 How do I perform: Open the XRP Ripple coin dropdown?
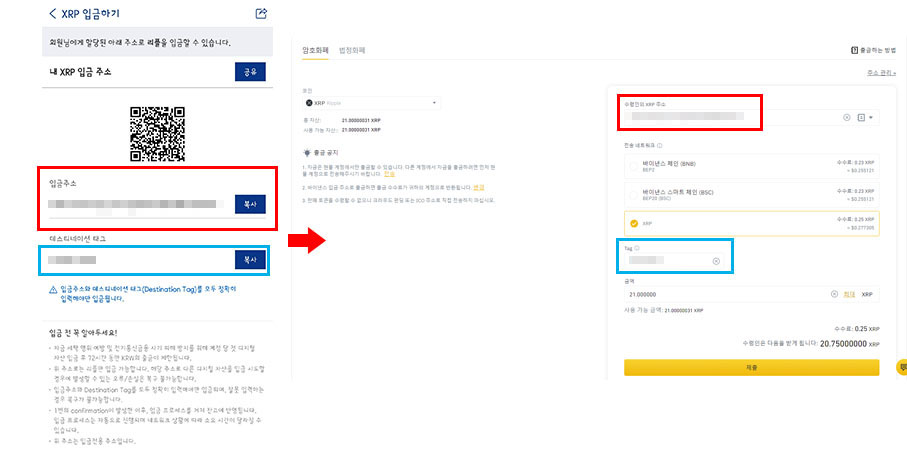point(371,103)
